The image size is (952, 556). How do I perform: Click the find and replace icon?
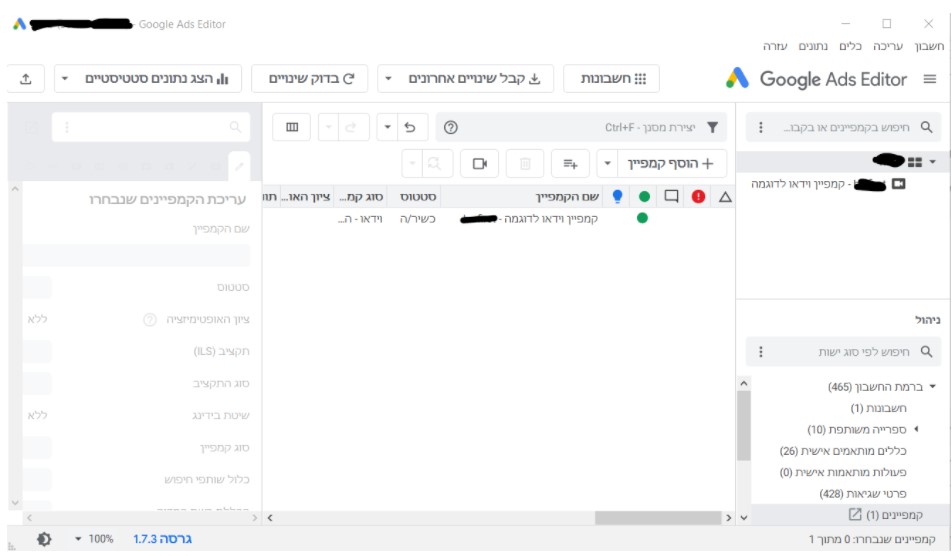(x=434, y=163)
